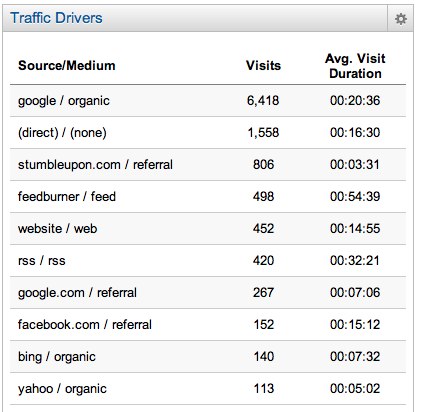Click the Visits column header

click(263, 65)
